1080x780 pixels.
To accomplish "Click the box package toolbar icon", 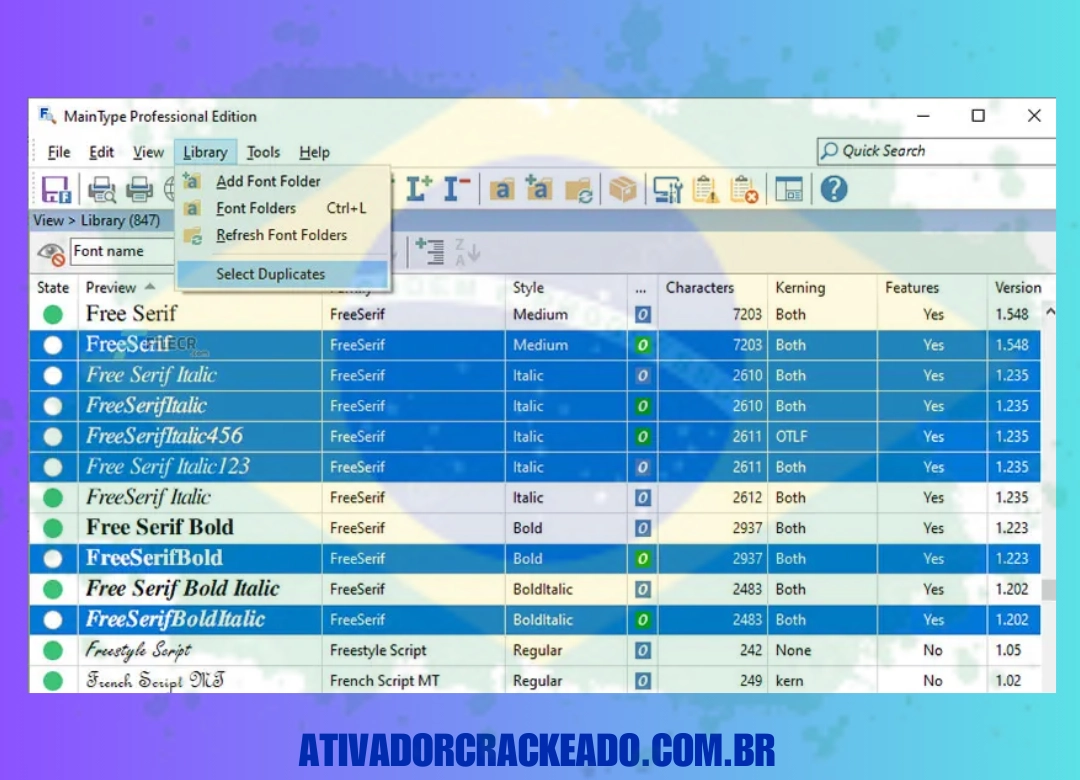I will click(623, 189).
